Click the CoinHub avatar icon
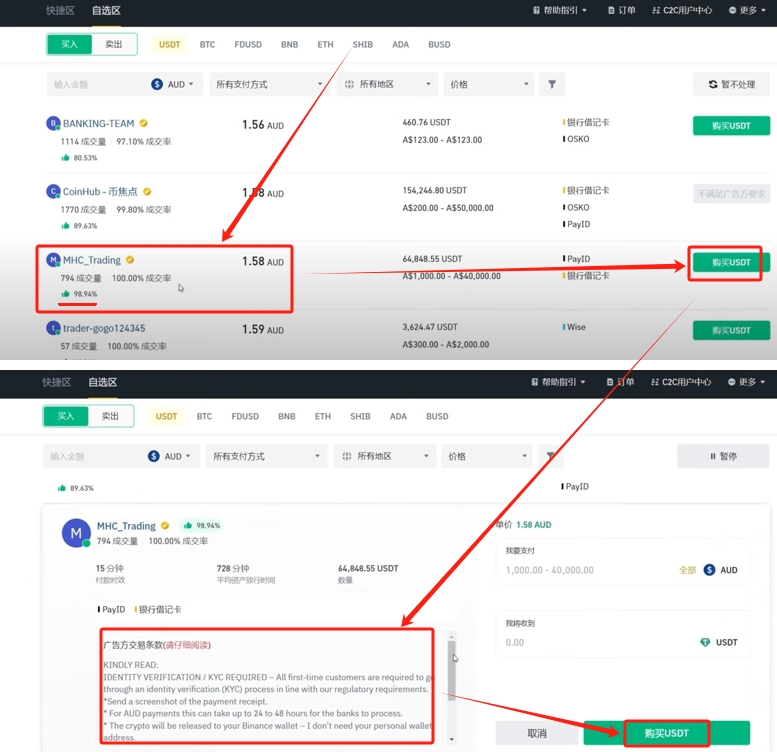Screen dimensions: 777x752 (x=53, y=191)
